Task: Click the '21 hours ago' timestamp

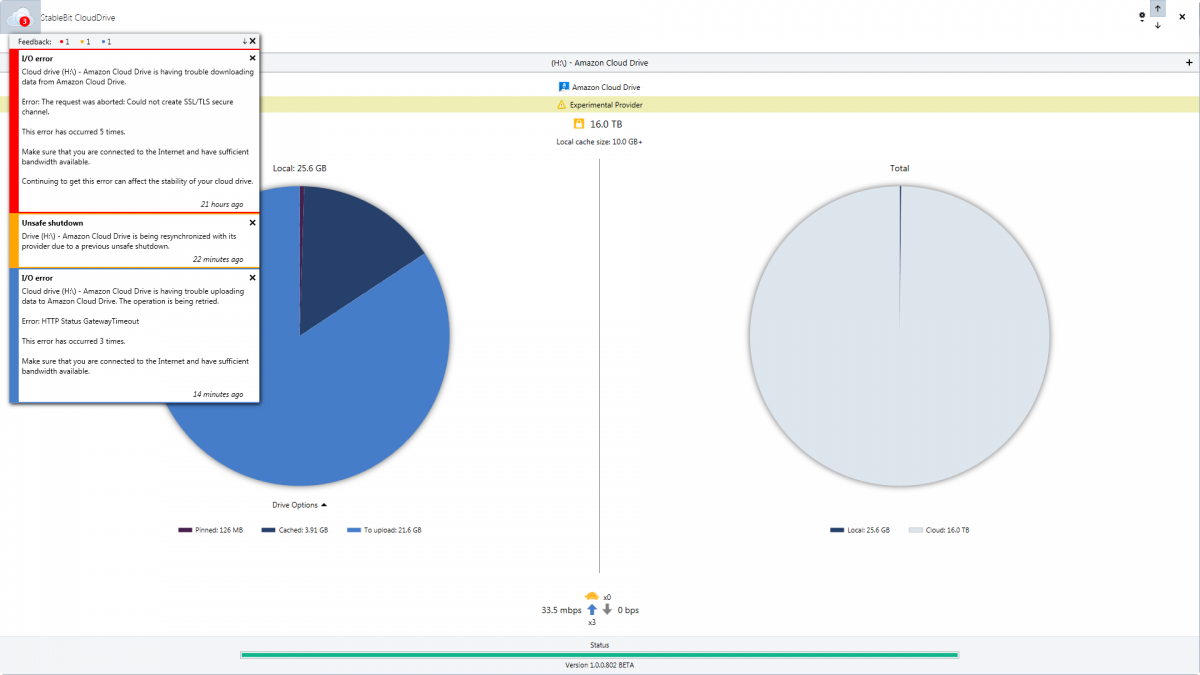Action: (221, 204)
